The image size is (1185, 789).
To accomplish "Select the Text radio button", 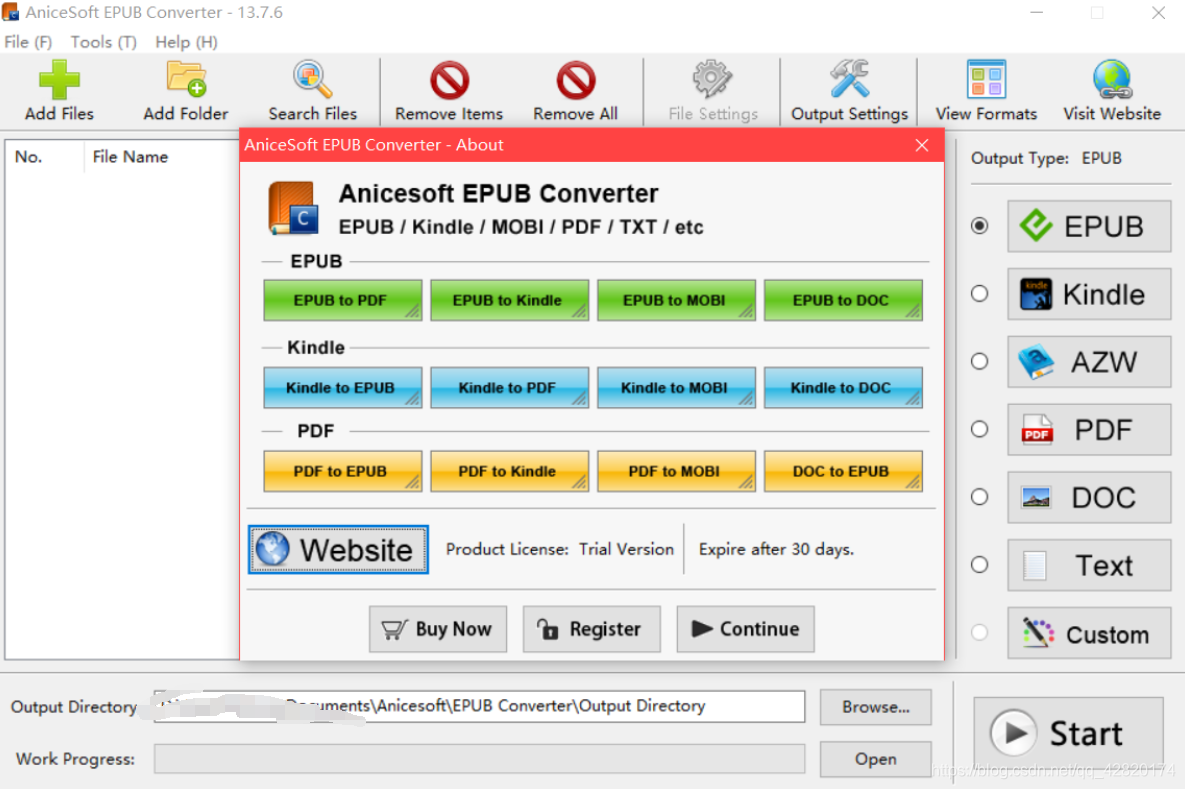I will 979,565.
